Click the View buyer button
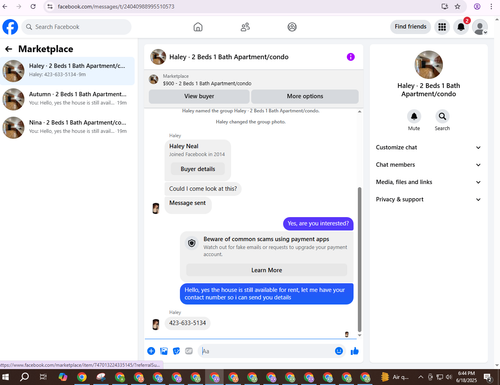The width and height of the screenshot is (500, 385). click(199, 96)
